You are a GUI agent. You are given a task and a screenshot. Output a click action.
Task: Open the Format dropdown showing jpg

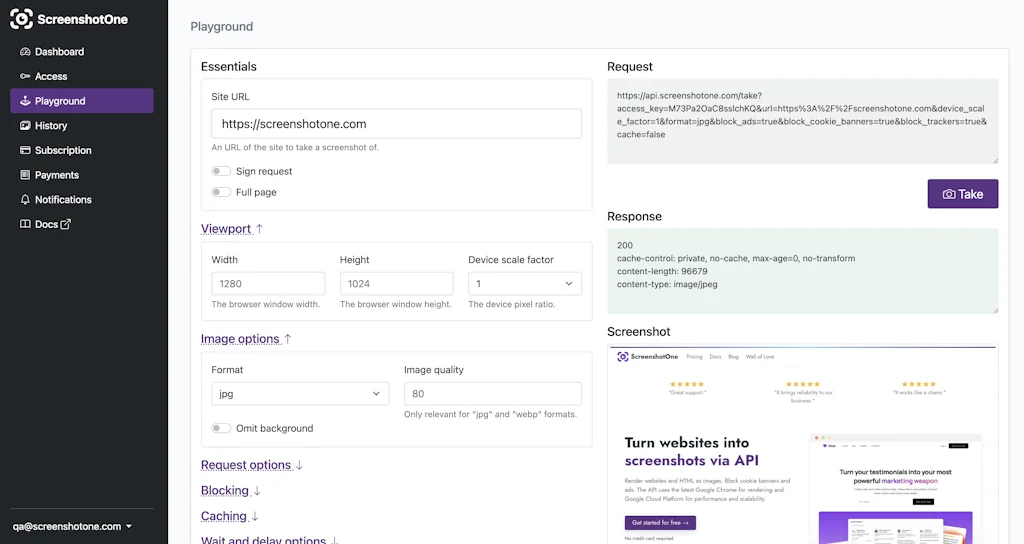[x=300, y=394]
